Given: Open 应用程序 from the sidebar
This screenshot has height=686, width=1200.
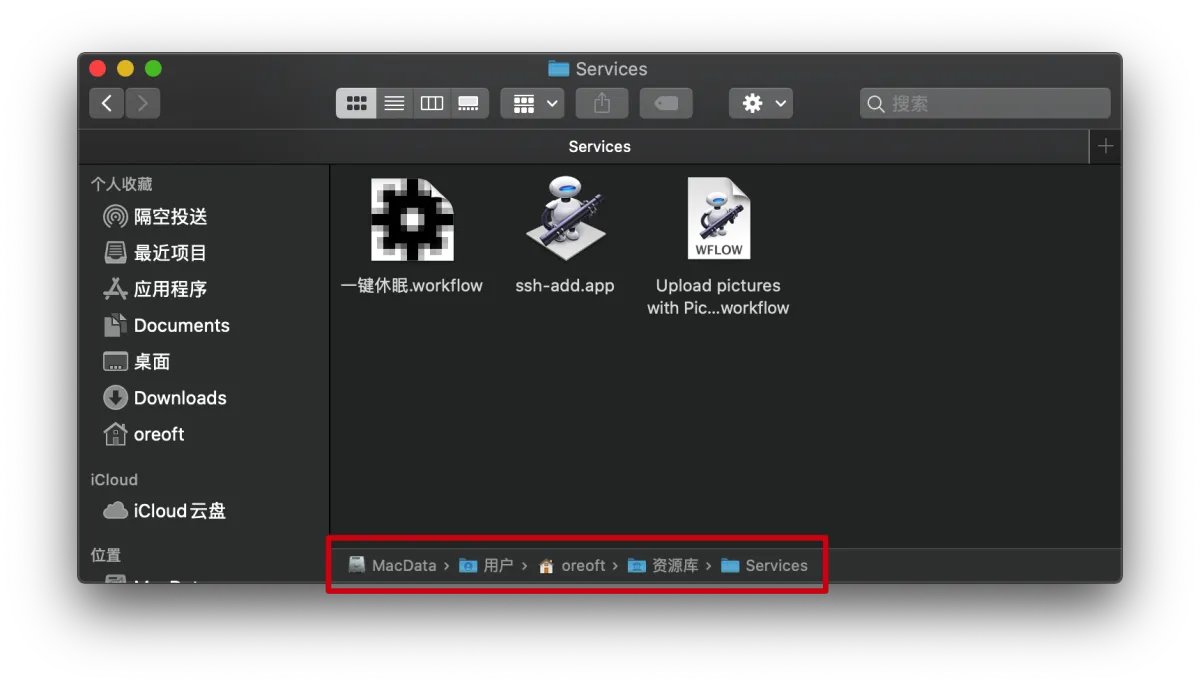Looking at the screenshot, I should [168, 289].
